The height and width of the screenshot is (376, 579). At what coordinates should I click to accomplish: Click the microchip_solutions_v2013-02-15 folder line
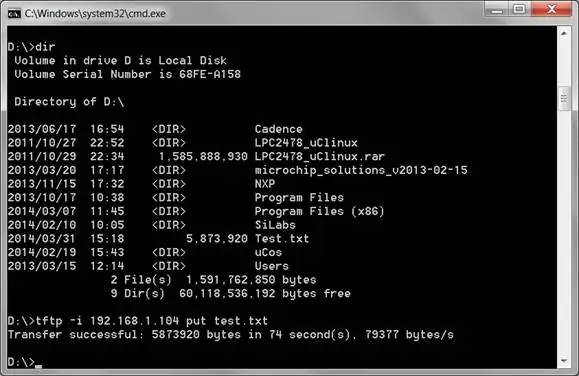[237, 170]
